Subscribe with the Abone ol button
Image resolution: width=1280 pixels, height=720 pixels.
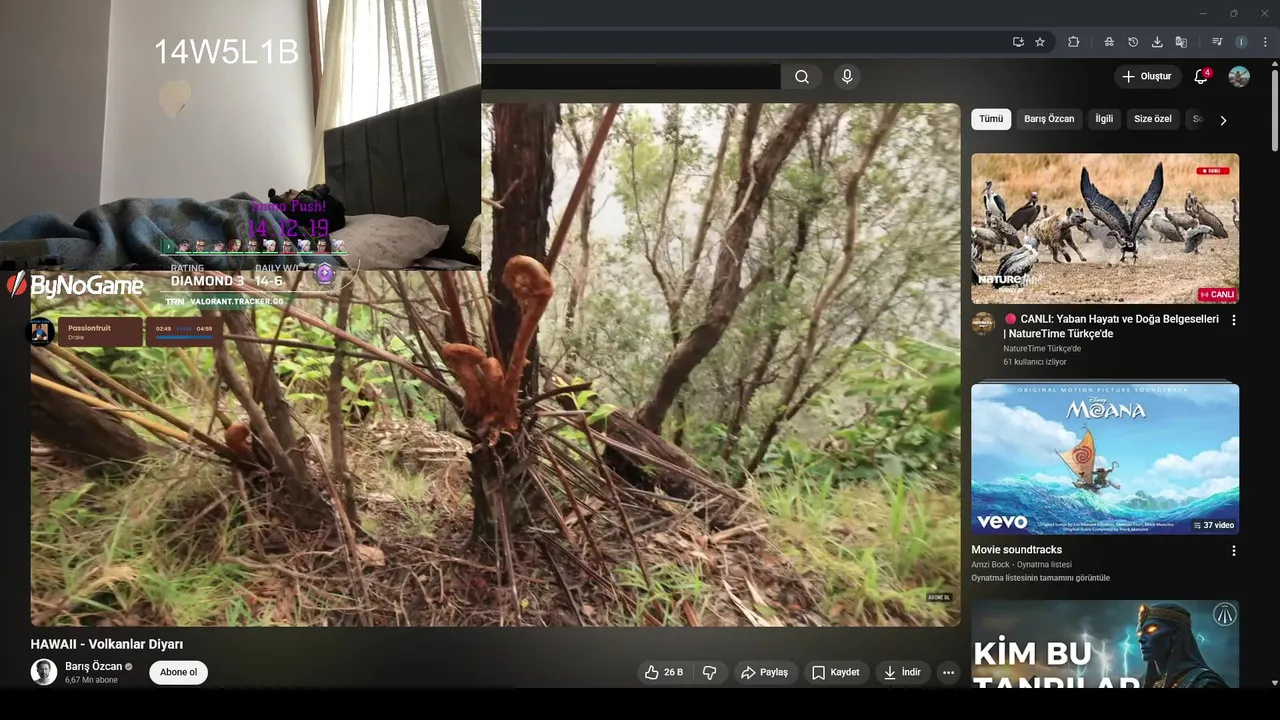pyautogui.click(x=179, y=672)
